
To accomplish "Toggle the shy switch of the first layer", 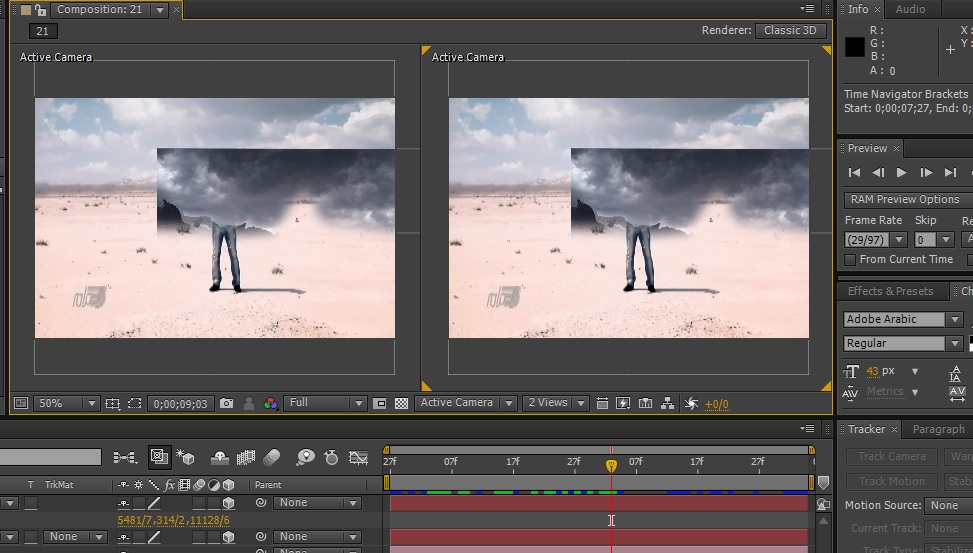I will click(x=123, y=503).
